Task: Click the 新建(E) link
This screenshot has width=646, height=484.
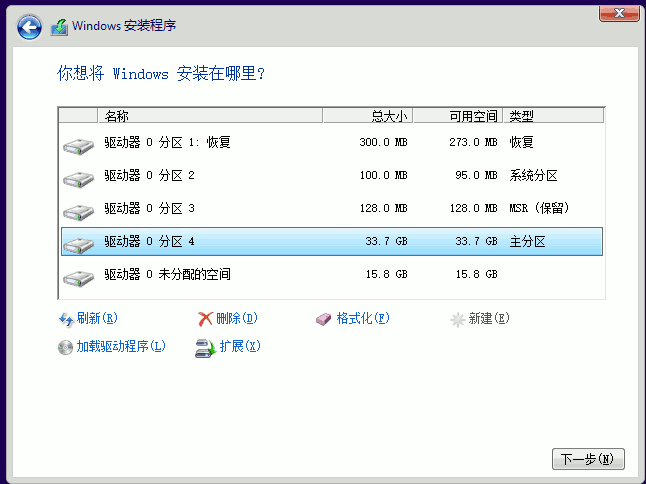Action: tap(489, 318)
